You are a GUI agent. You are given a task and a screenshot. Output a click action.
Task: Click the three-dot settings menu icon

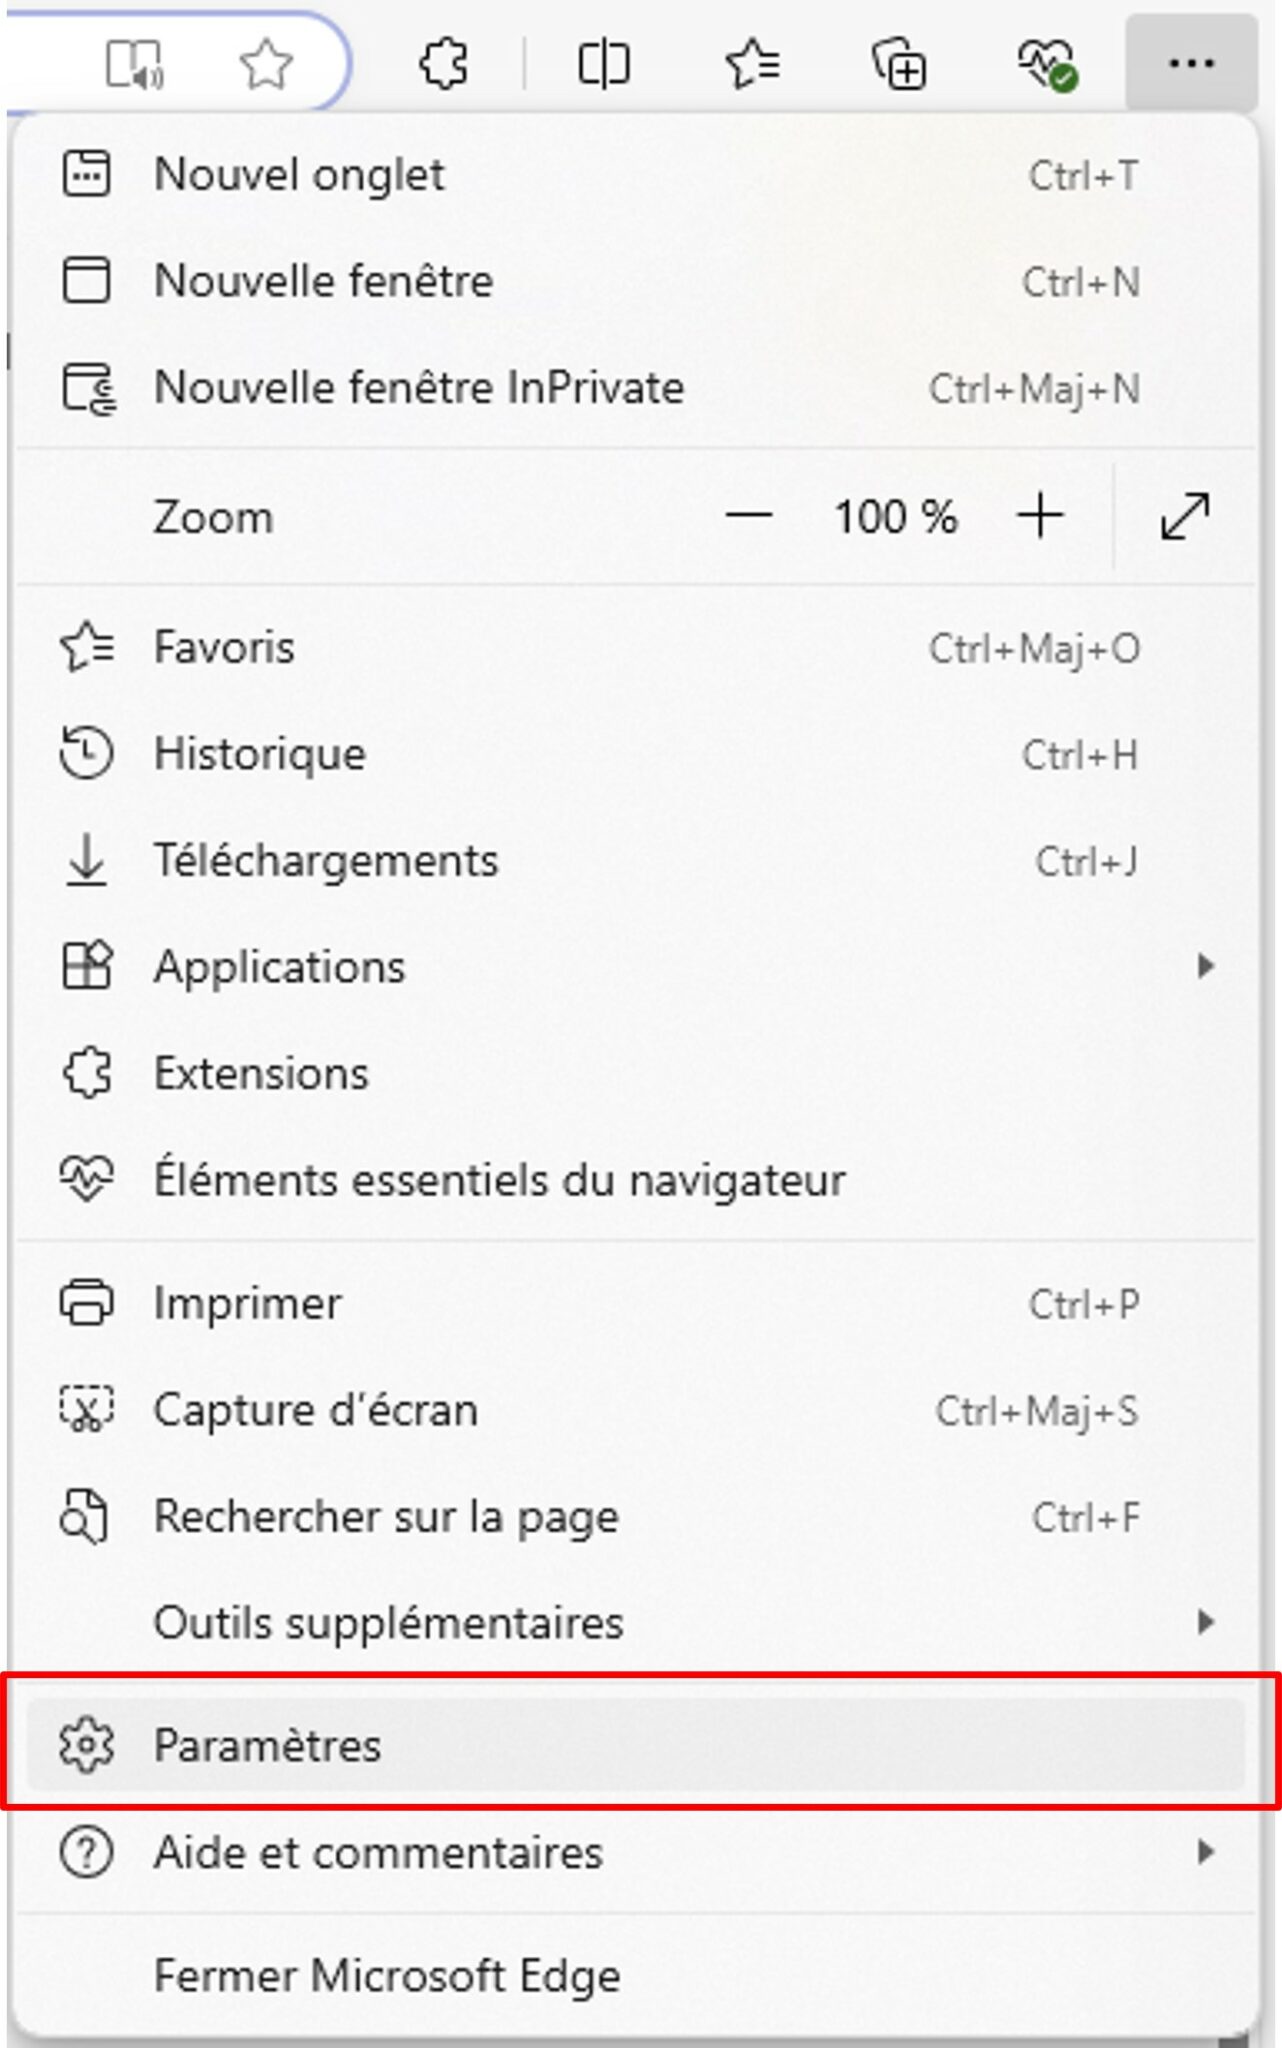click(1190, 64)
